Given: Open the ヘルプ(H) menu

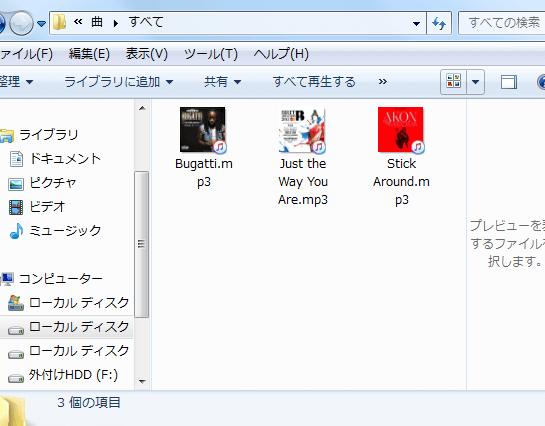Looking at the screenshot, I should point(281,54).
